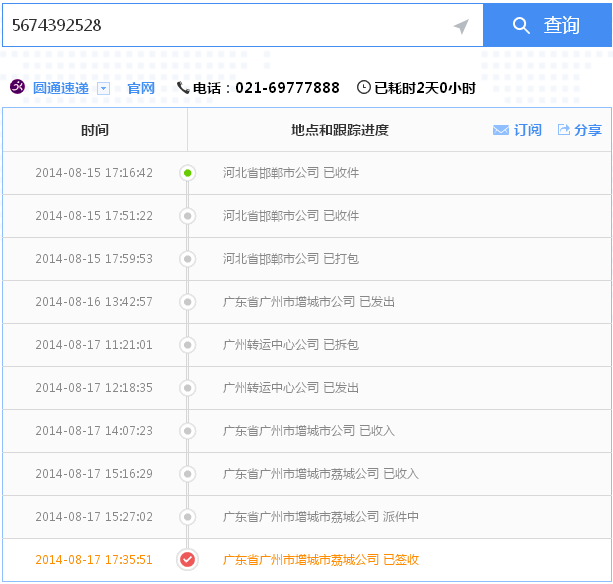Select 广东省广州市增城市公司 已发出 entry
Screen dimensions: 613x584
(309, 302)
